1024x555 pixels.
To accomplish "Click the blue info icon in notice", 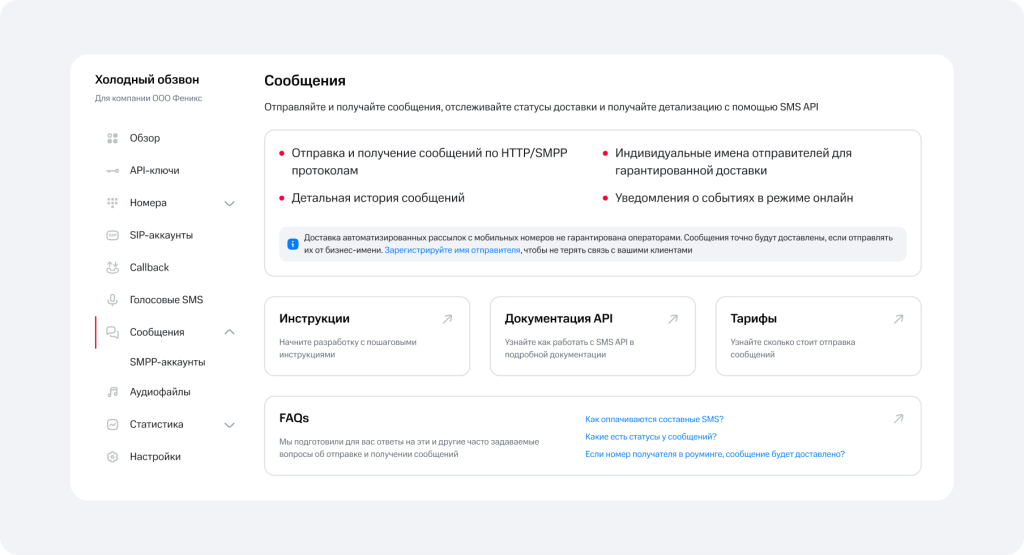I will [293, 244].
